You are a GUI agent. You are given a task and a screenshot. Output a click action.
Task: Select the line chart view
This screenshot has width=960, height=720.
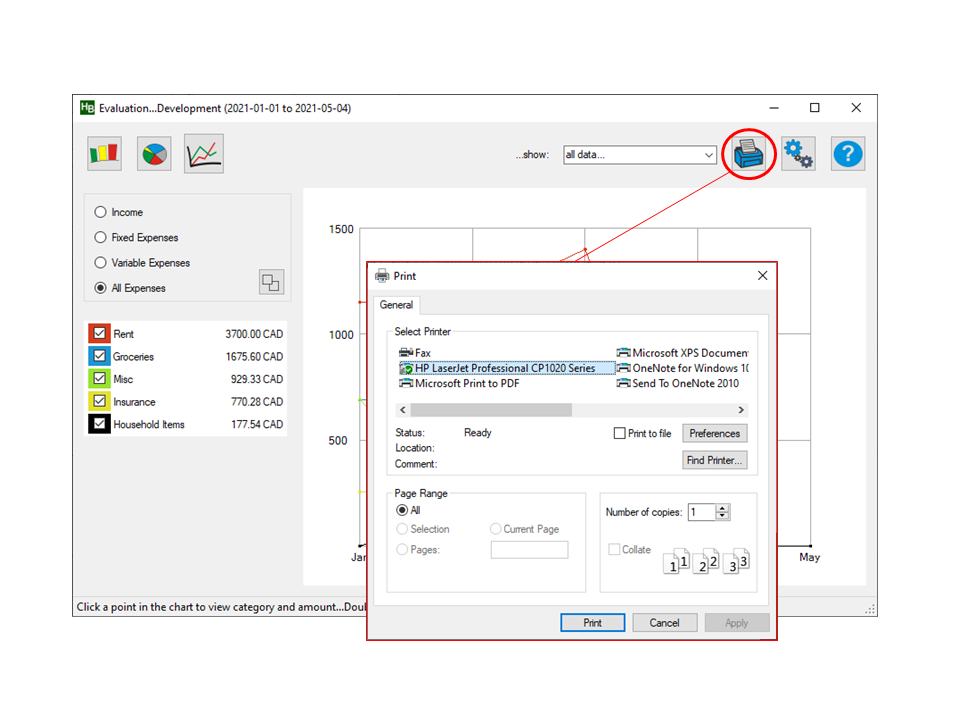[x=204, y=154]
